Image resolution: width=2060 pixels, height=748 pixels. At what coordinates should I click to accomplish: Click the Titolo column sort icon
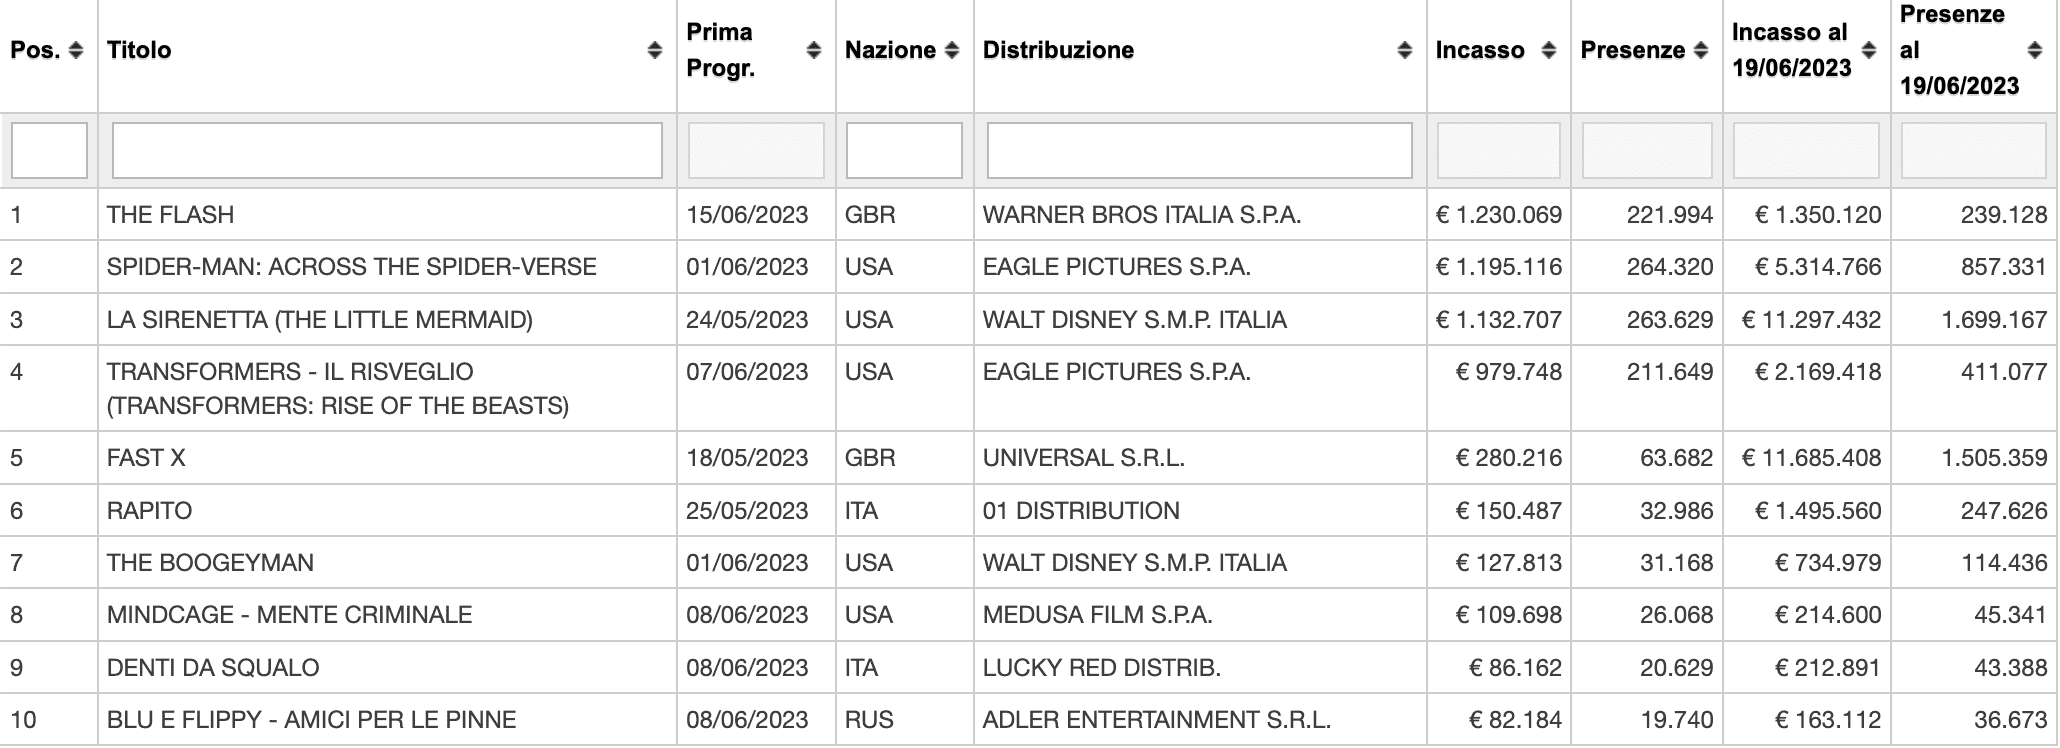pos(655,50)
